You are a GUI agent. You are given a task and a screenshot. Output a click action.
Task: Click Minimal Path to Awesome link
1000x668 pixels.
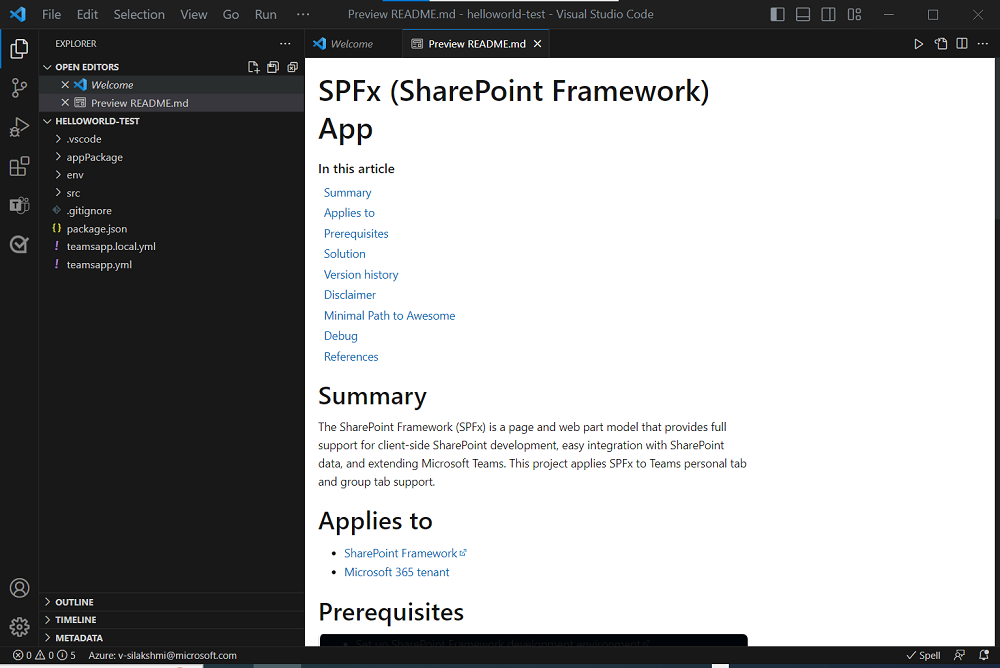click(390, 316)
